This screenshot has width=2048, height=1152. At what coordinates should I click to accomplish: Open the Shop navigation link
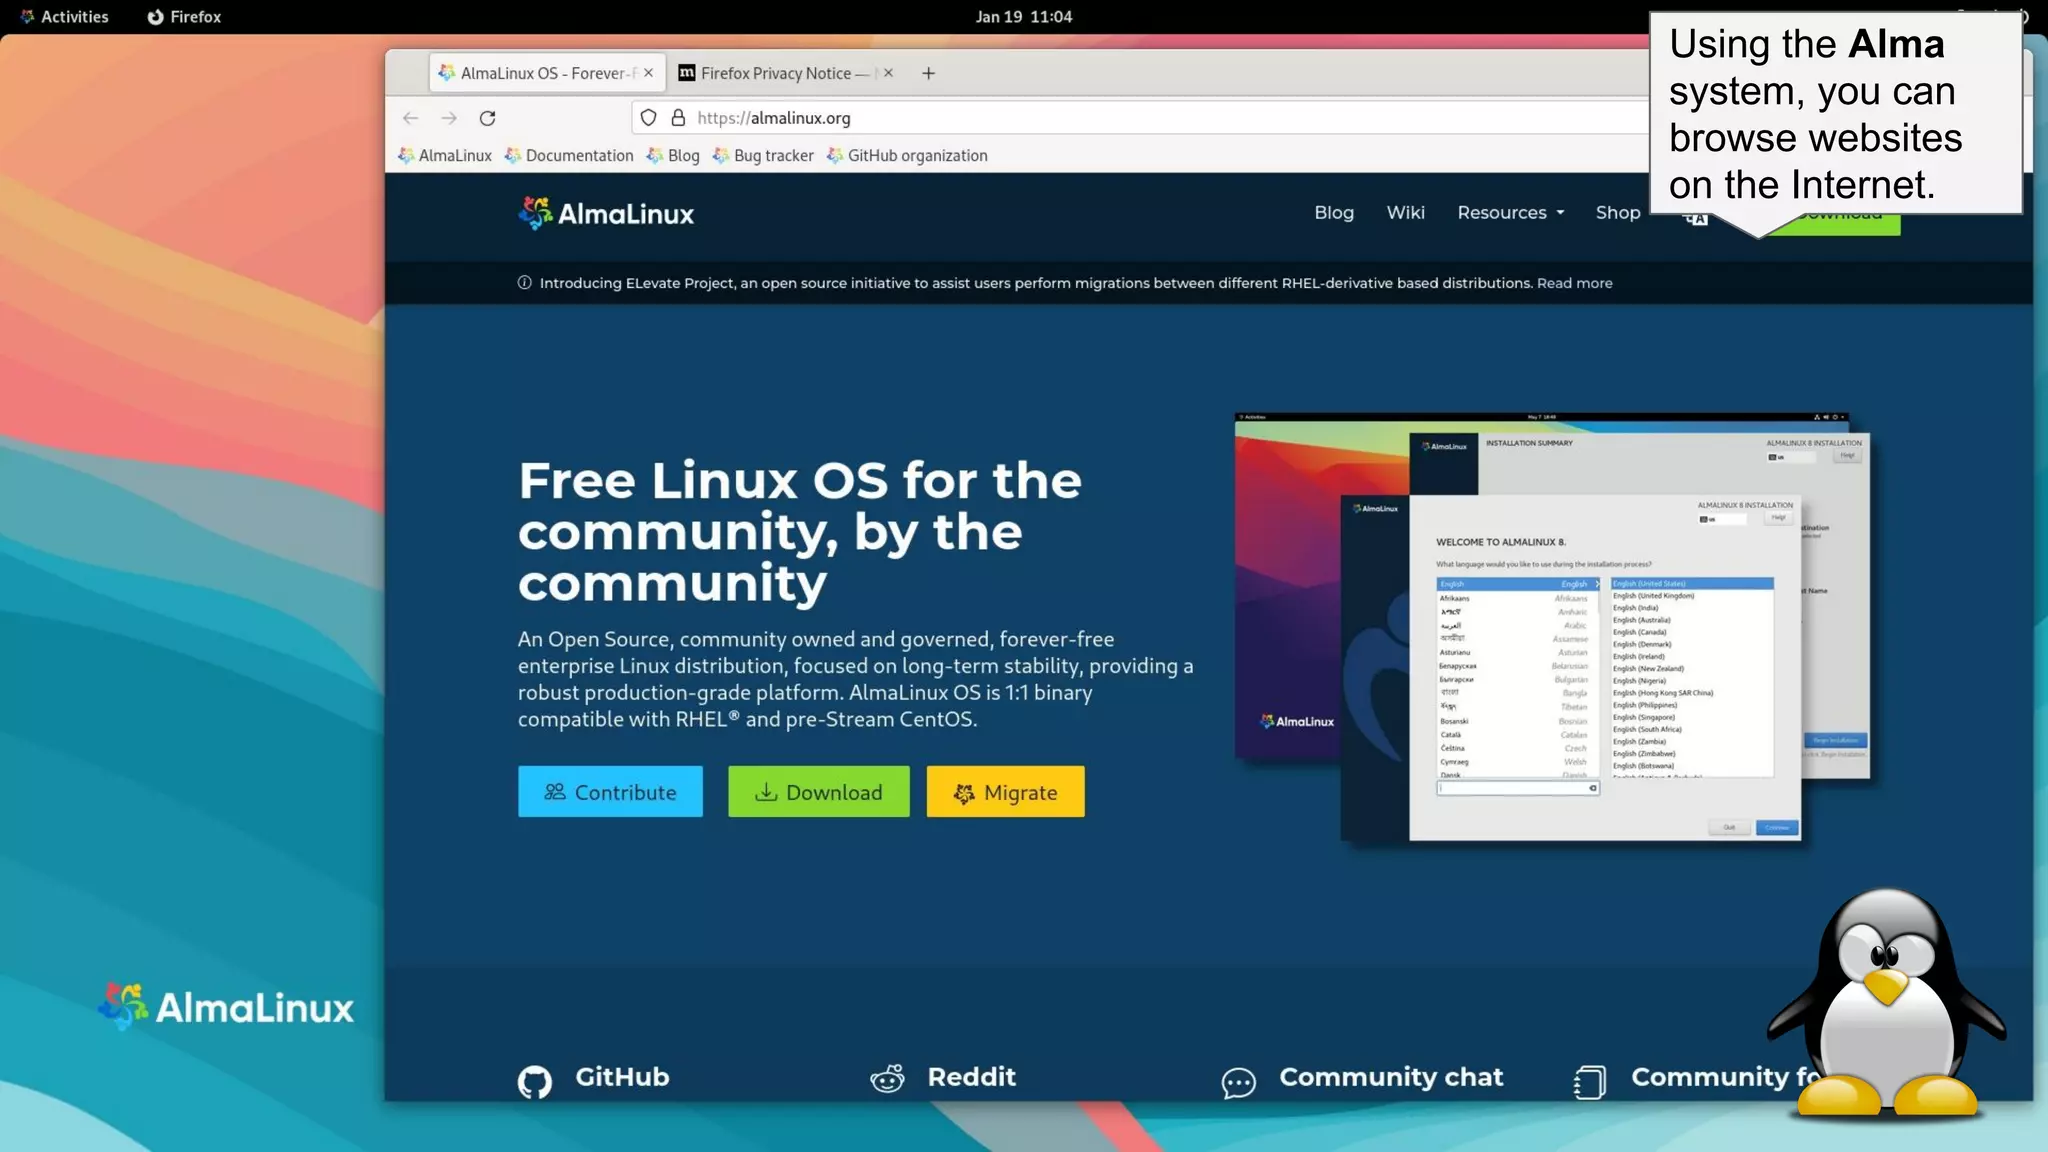[x=1617, y=212]
